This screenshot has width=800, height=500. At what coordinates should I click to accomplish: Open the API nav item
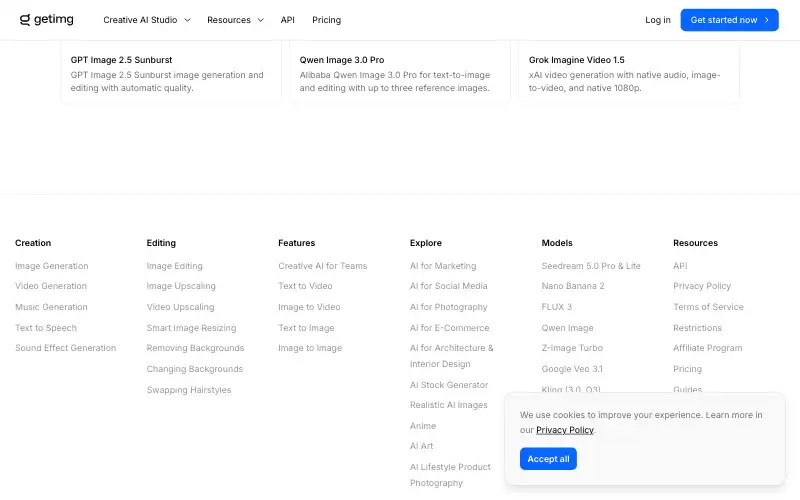pos(288,20)
